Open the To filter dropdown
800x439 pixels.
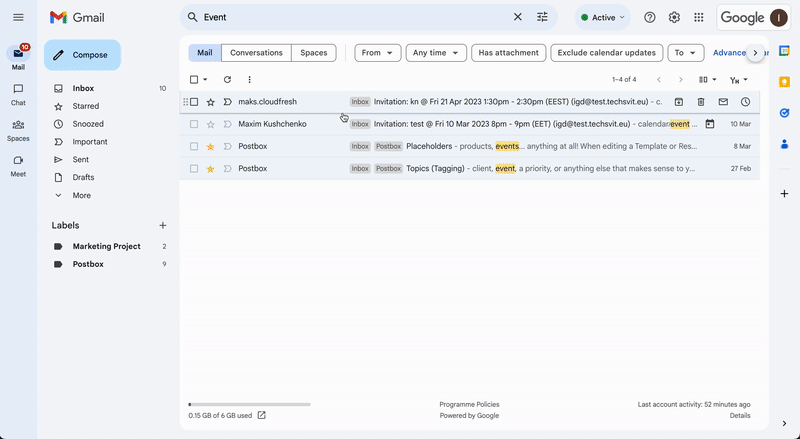686,53
